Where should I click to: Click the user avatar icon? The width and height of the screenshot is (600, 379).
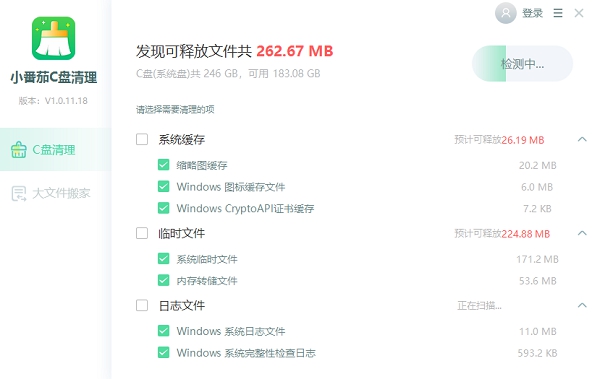505,13
